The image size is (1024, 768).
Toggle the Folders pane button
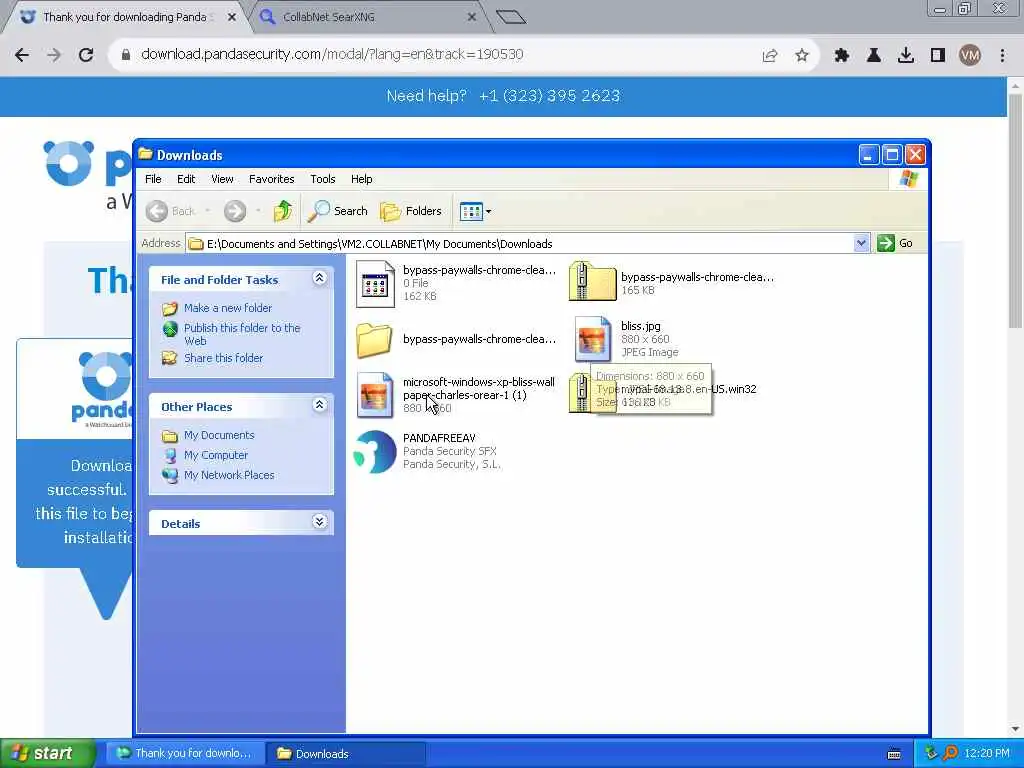411,211
